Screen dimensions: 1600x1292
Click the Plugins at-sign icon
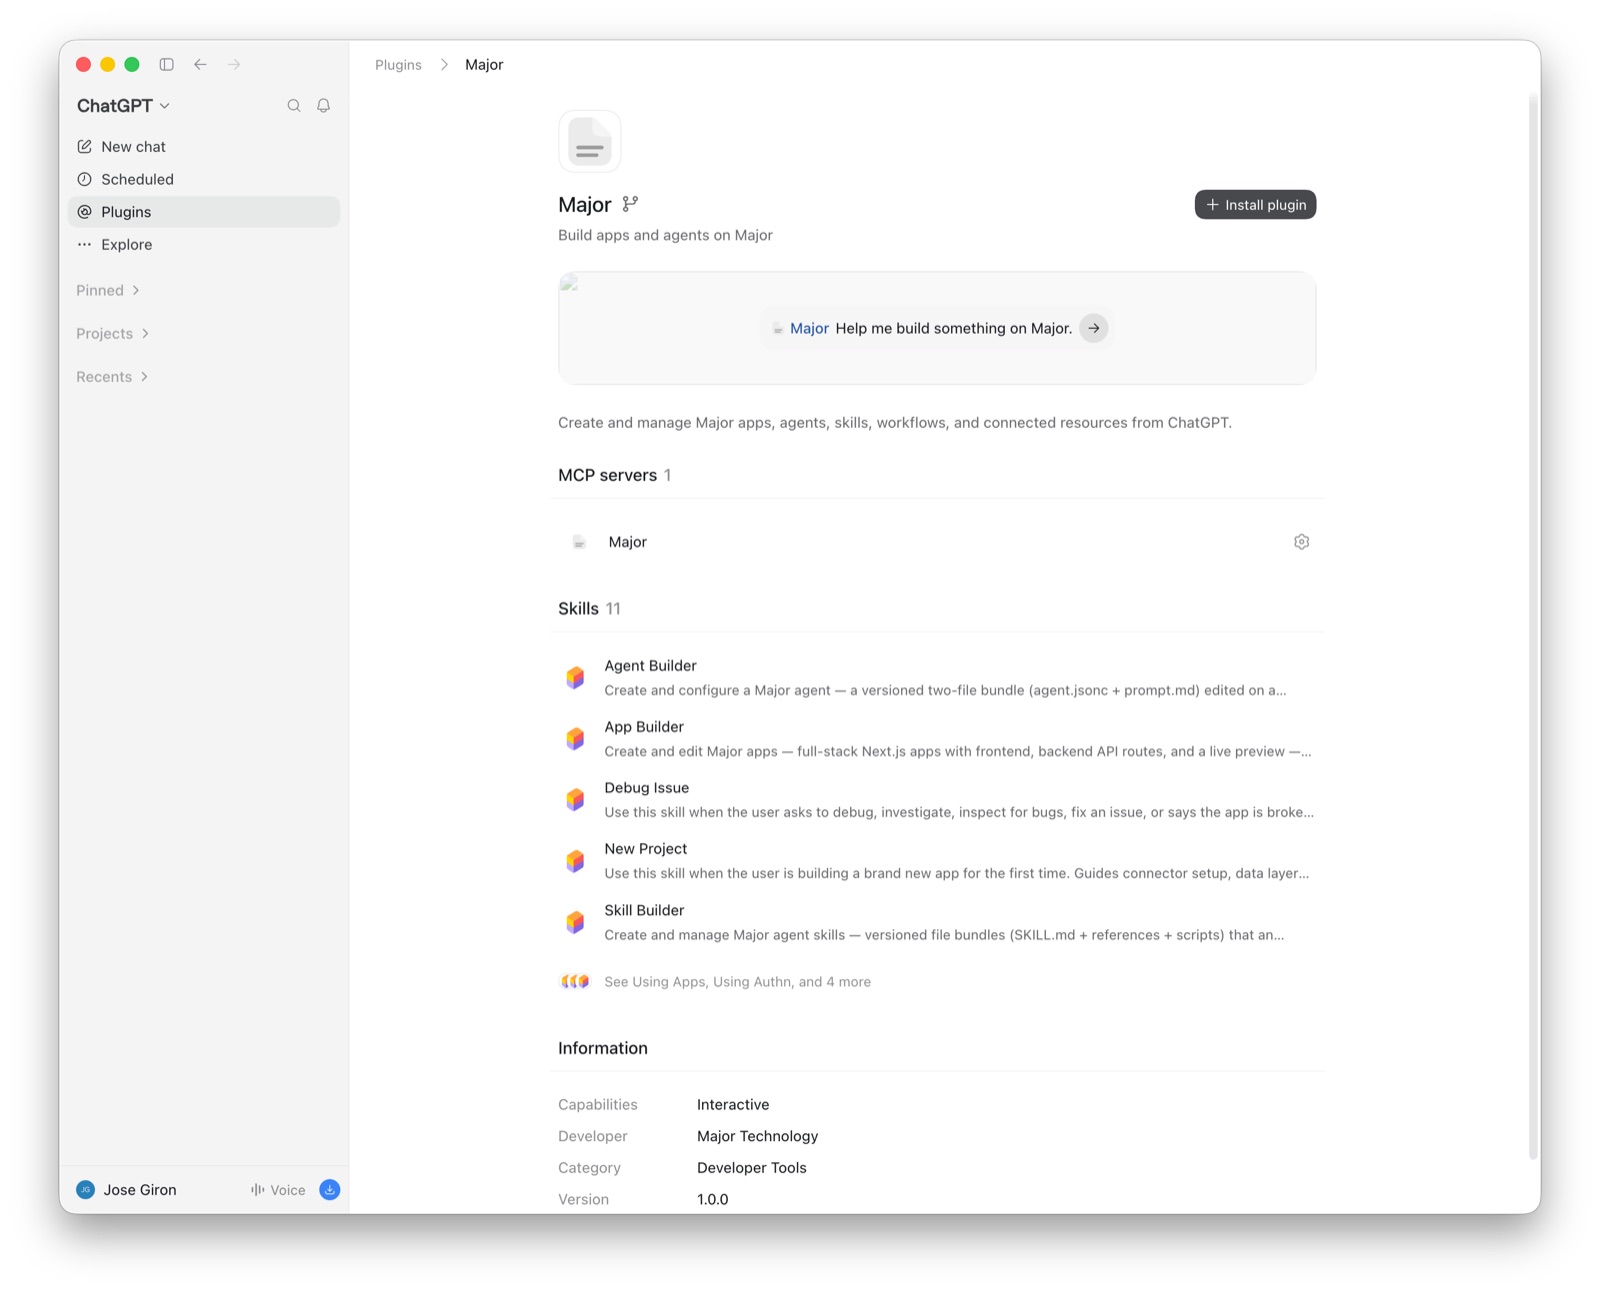coord(85,212)
